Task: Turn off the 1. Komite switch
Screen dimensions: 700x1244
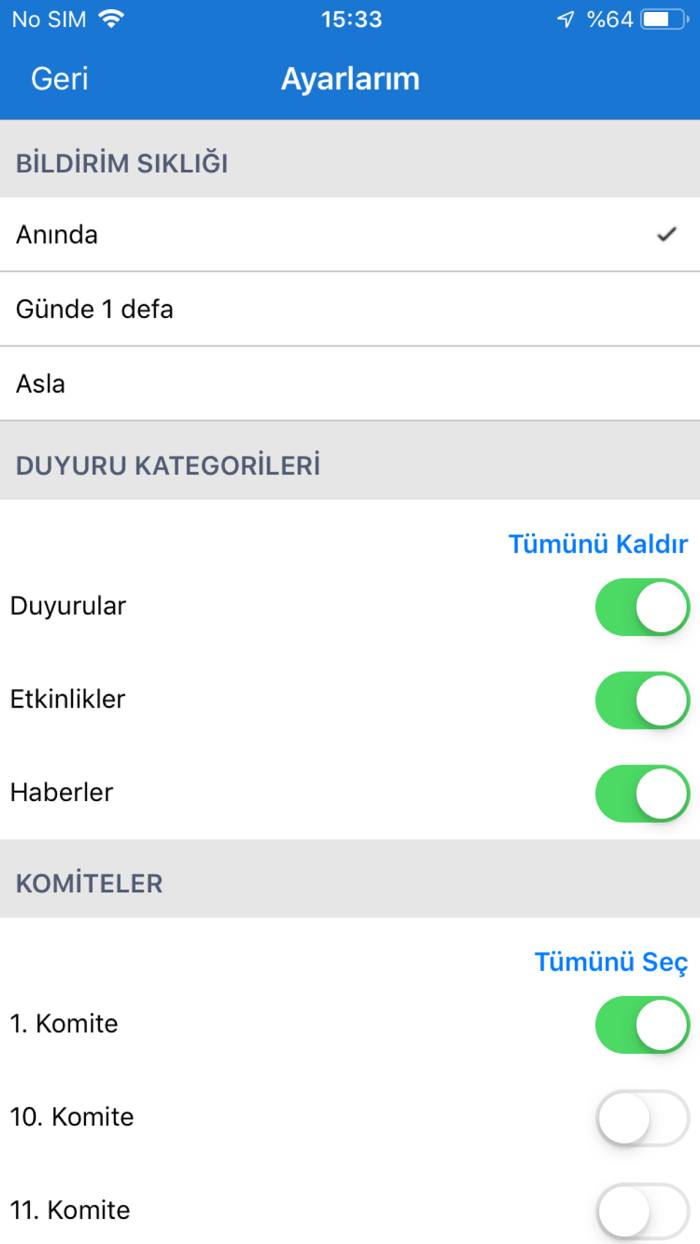Action: pos(641,1024)
